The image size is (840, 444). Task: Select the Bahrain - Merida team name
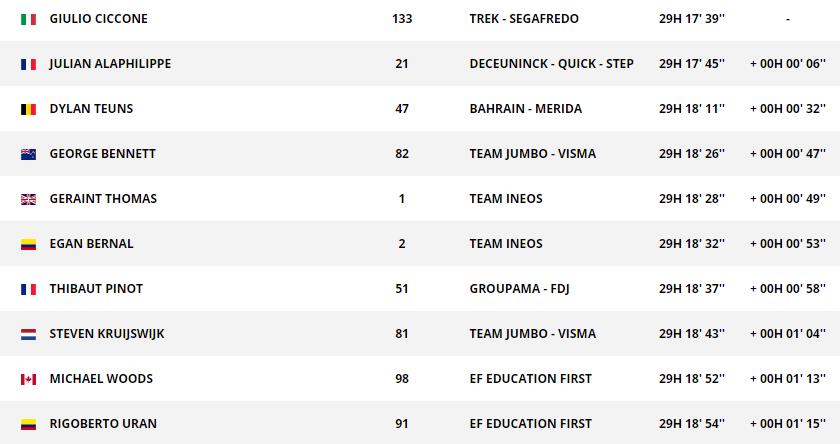525,109
